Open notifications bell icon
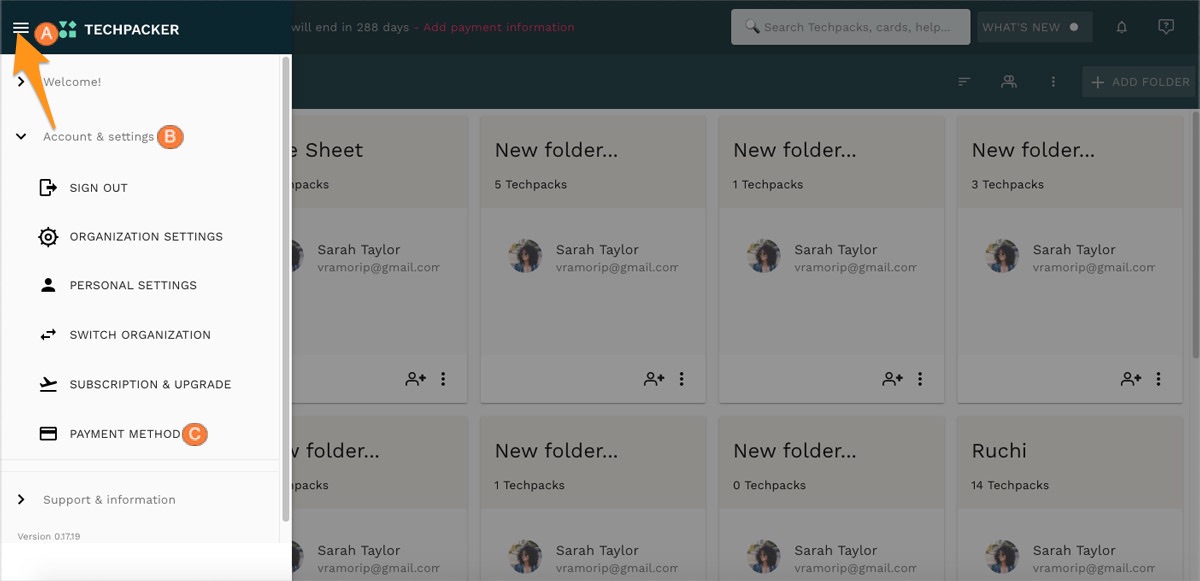This screenshot has width=1200, height=581. (1121, 27)
